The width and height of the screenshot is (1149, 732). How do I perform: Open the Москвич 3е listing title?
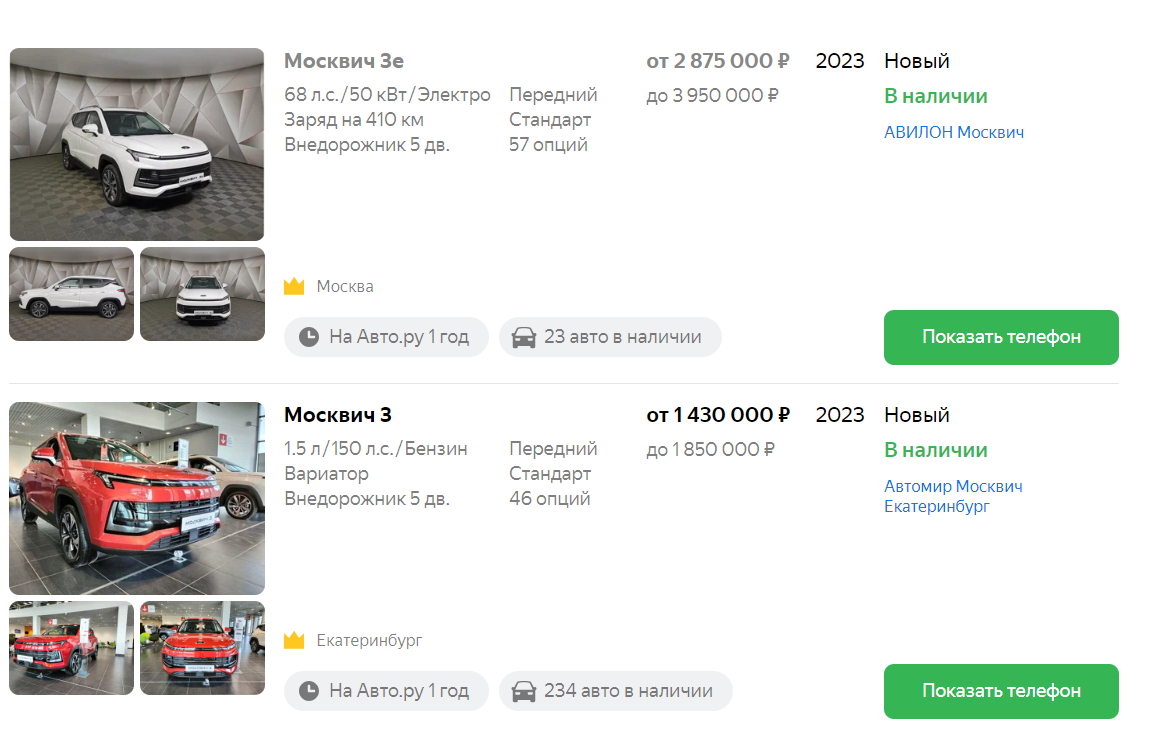tap(344, 61)
